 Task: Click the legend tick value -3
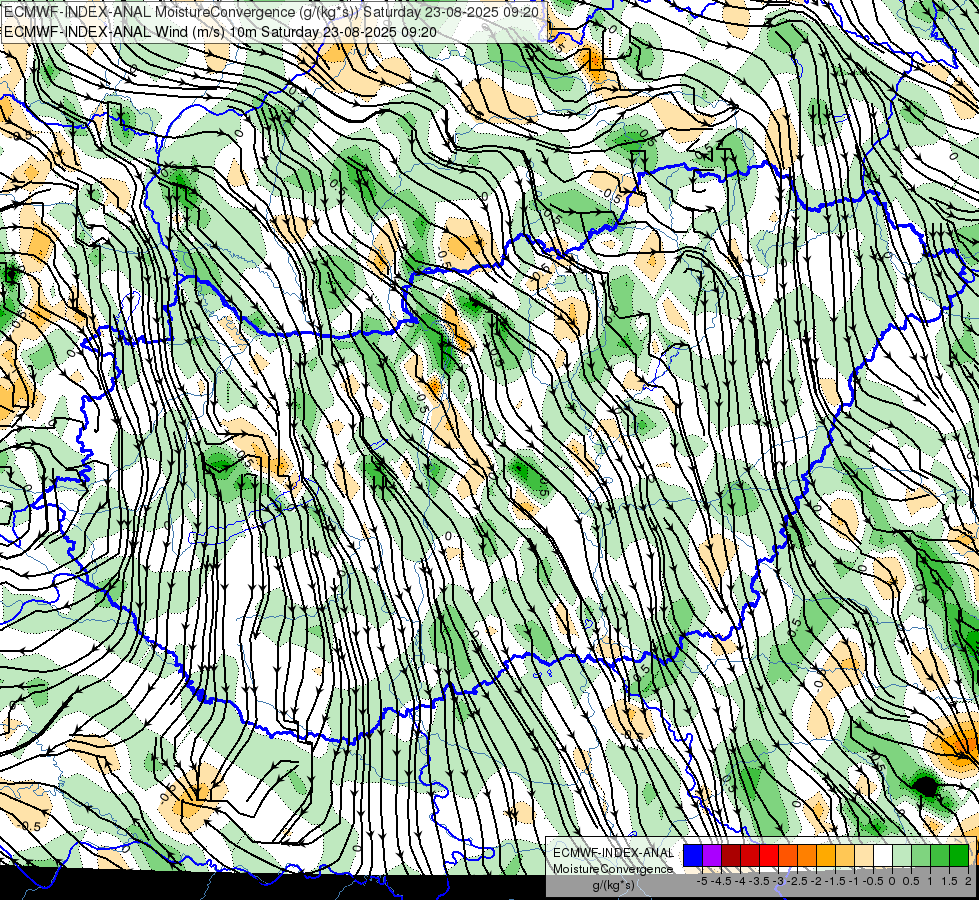click(x=779, y=881)
